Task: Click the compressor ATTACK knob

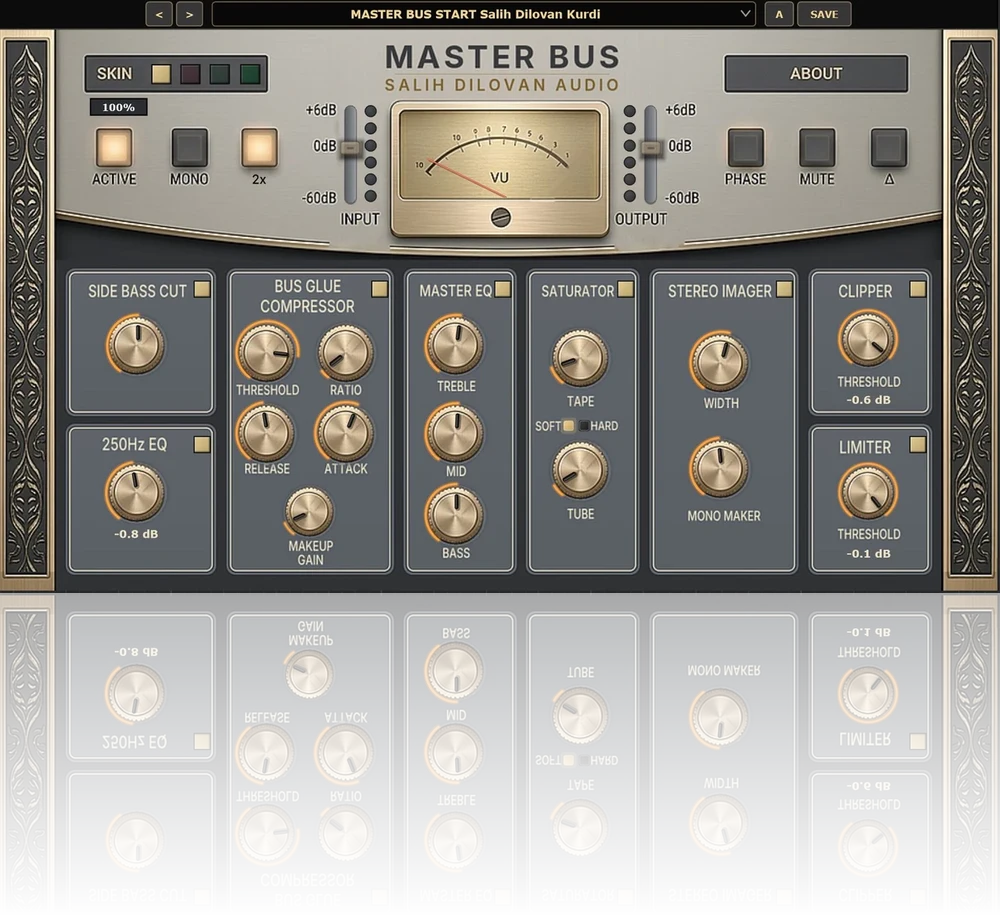Action: tap(345, 432)
